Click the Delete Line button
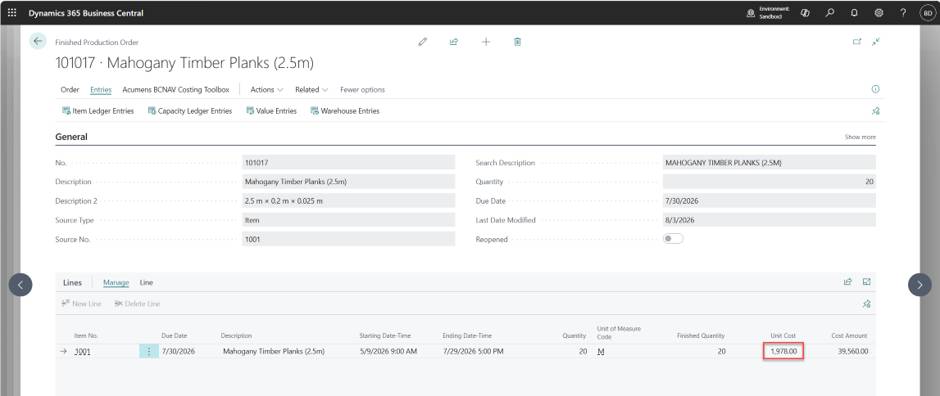This screenshot has height=396, width=940. [137, 304]
